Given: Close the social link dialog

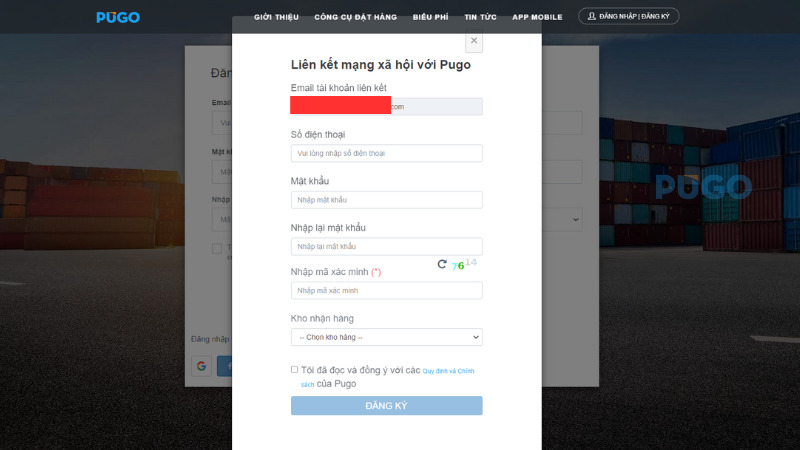Looking at the screenshot, I should [x=474, y=41].
